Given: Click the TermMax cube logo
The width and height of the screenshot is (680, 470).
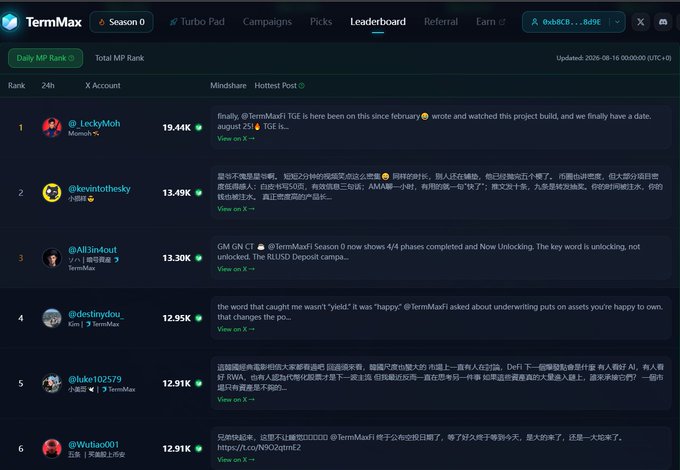Looking at the screenshot, I should pos(10,22).
